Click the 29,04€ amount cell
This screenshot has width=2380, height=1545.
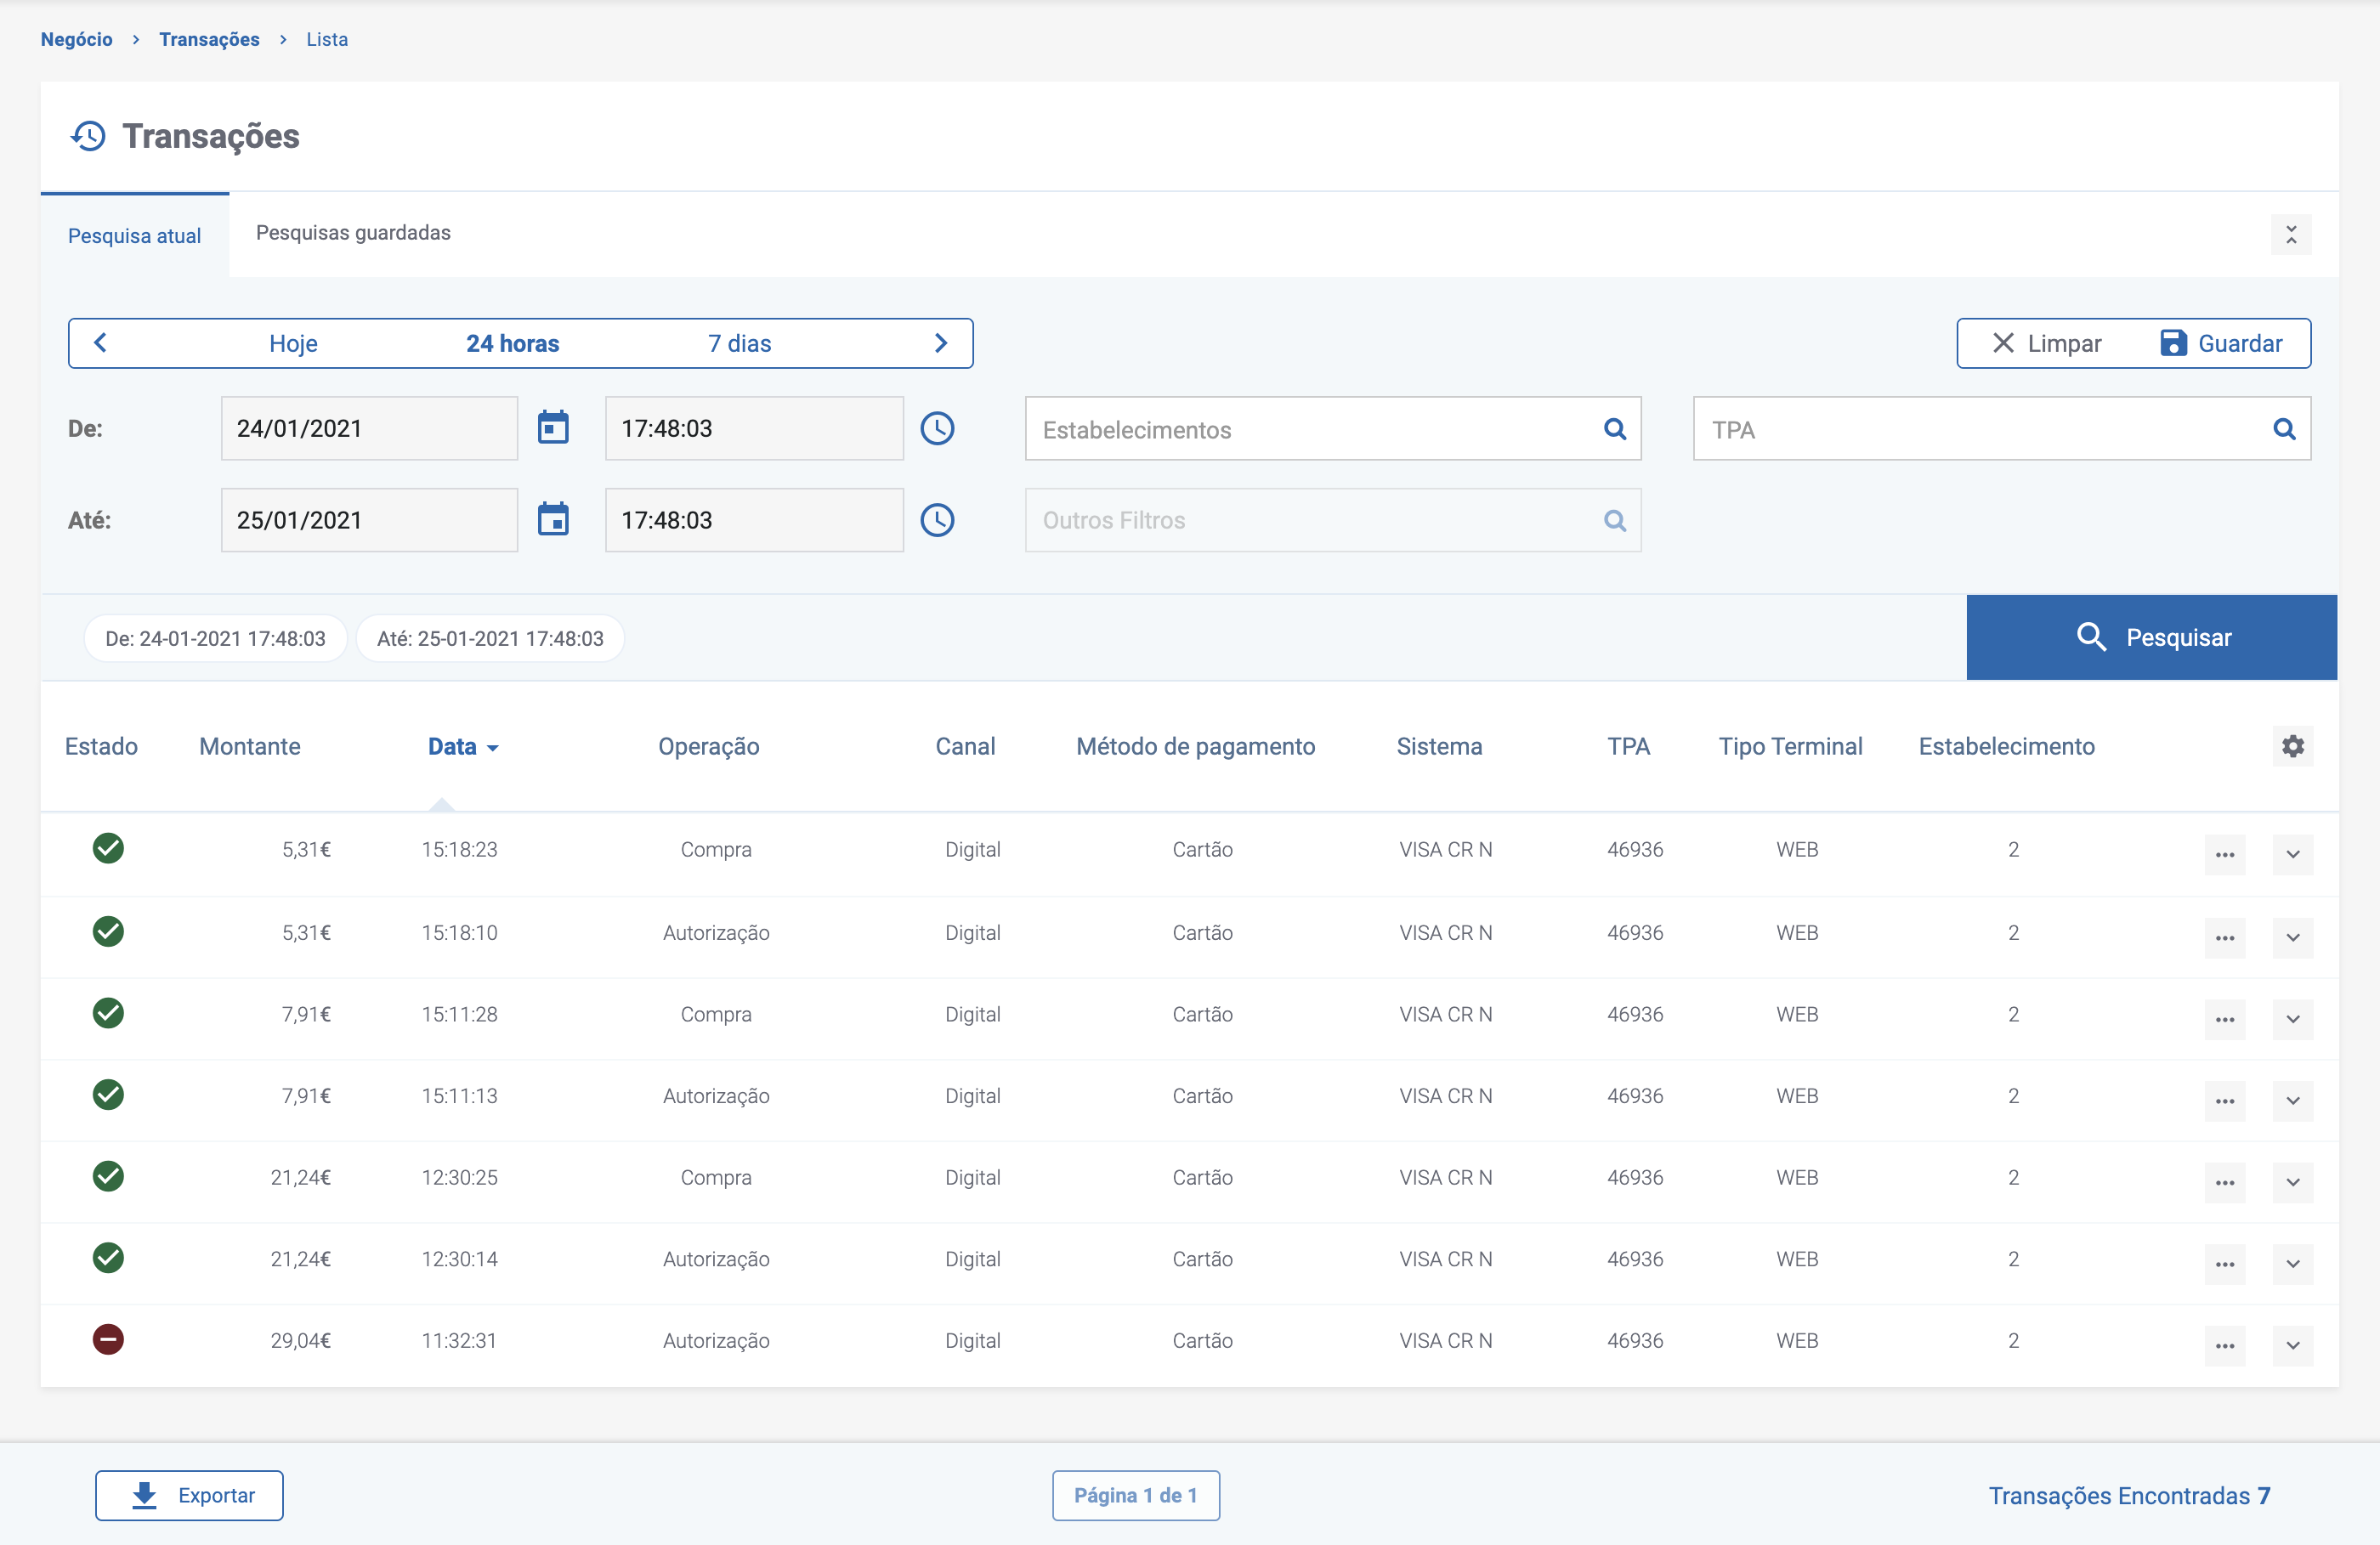pyautogui.click(x=300, y=1340)
